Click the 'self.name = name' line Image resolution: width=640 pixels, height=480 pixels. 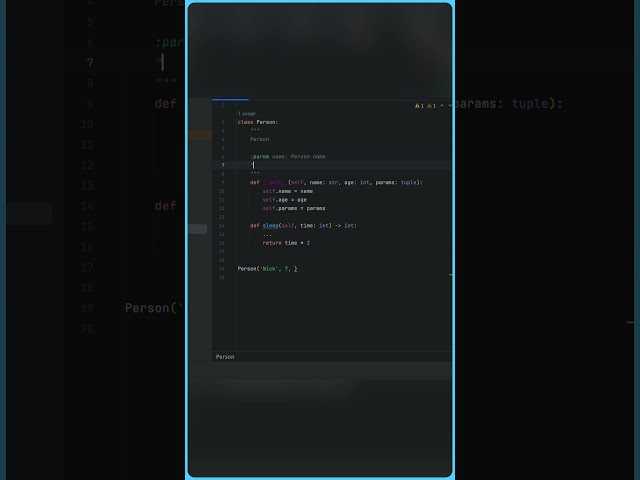[288, 191]
